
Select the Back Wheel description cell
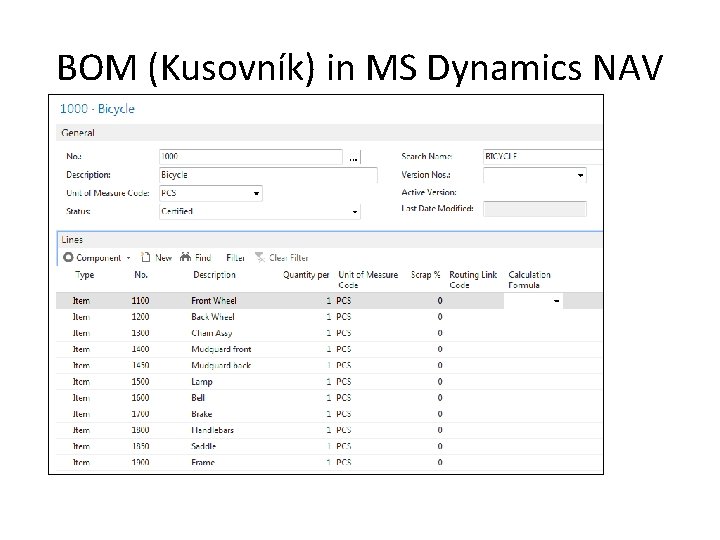pyautogui.click(x=213, y=317)
